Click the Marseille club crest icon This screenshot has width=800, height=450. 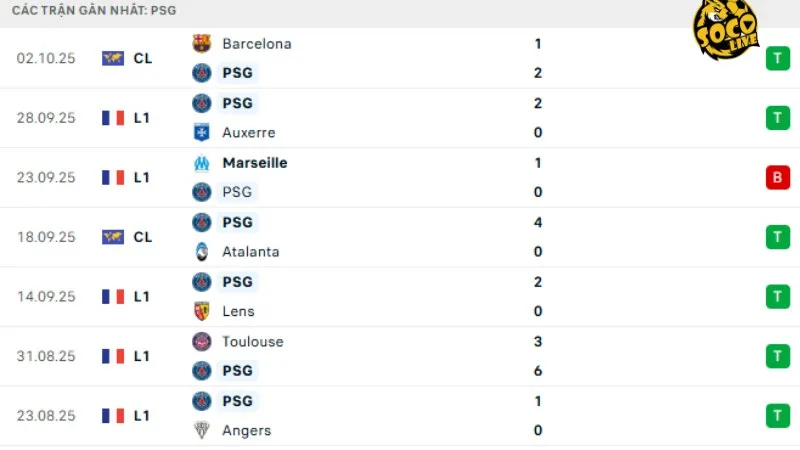tap(202, 162)
